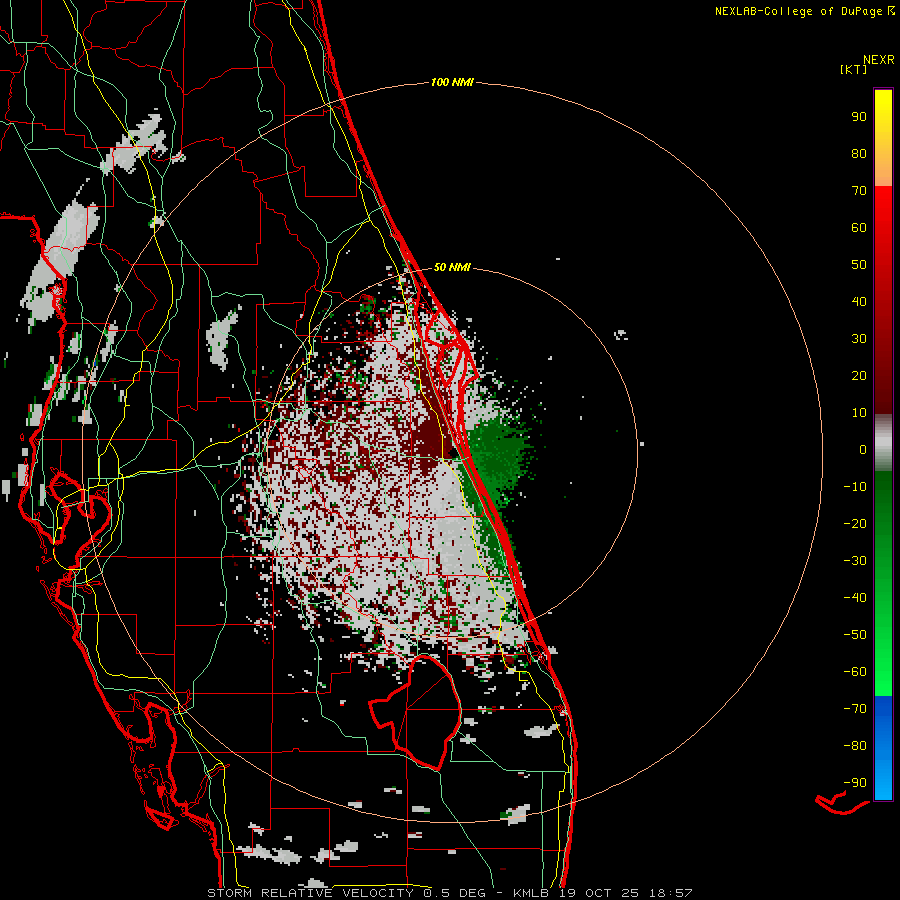Click the STORM RELATIVE VELOCITY caption at bottom
This screenshot has width=900, height=900.
pyautogui.click(x=451, y=893)
